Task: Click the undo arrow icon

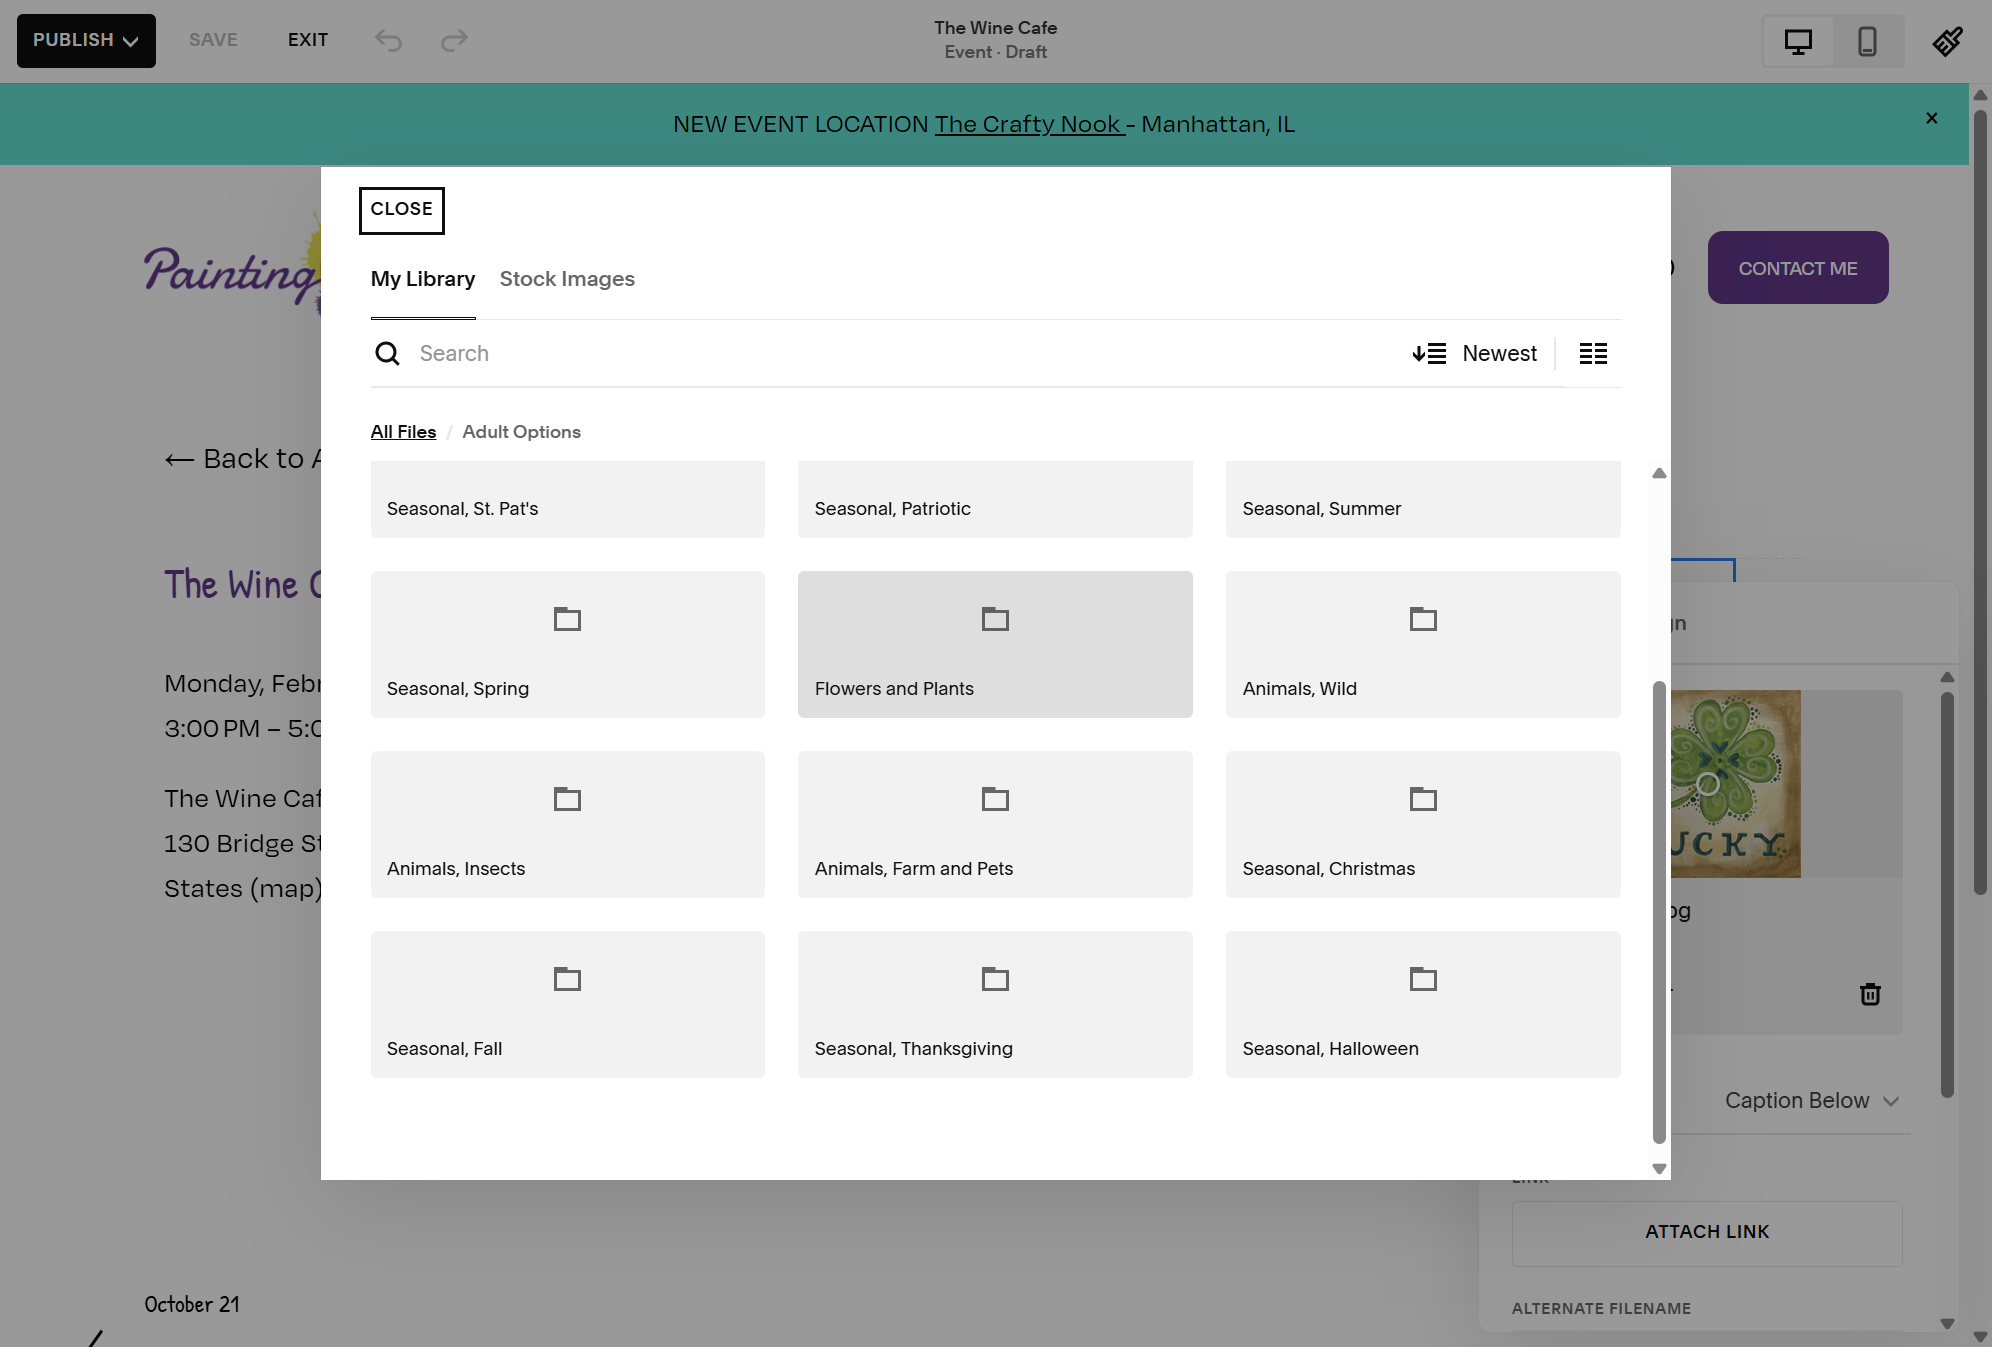Action: pyautogui.click(x=388, y=40)
